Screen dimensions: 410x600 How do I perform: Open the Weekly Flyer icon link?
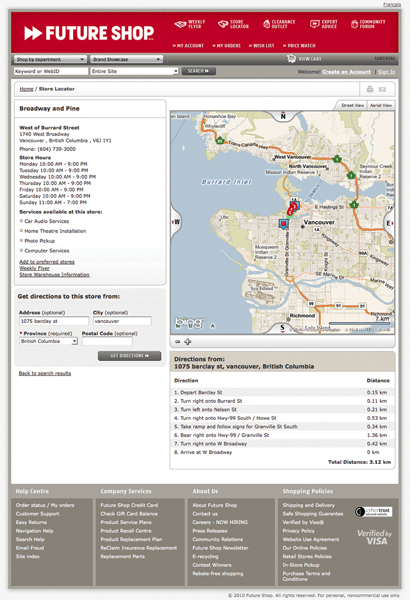coord(190,24)
